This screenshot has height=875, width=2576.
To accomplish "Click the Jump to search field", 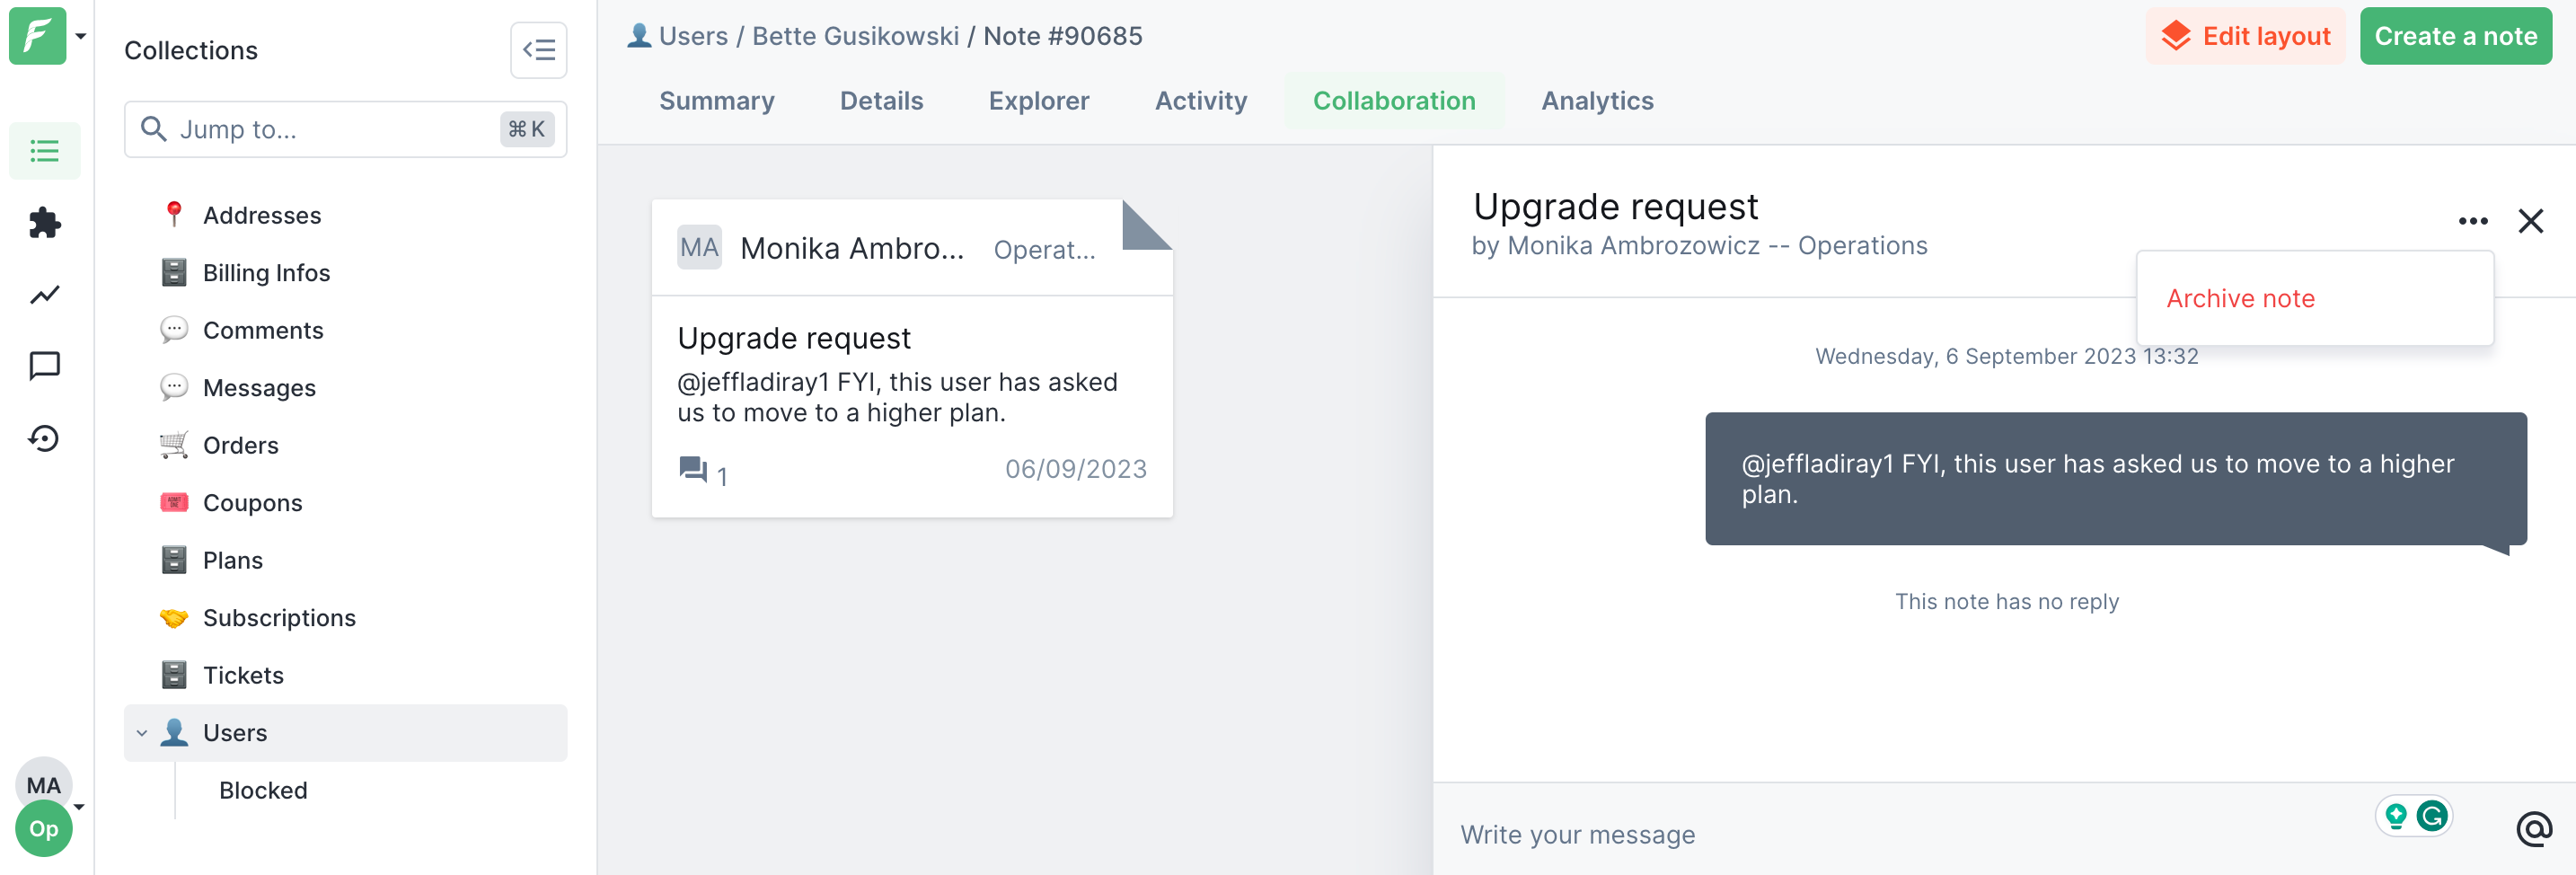I will tap(335, 129).
